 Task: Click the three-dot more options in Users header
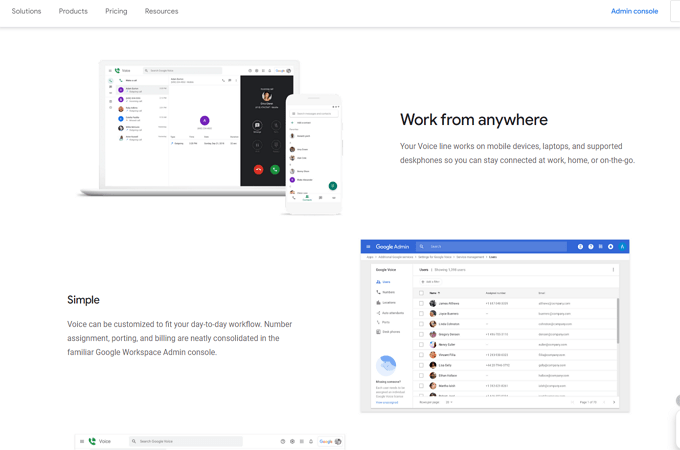point(613,270)
